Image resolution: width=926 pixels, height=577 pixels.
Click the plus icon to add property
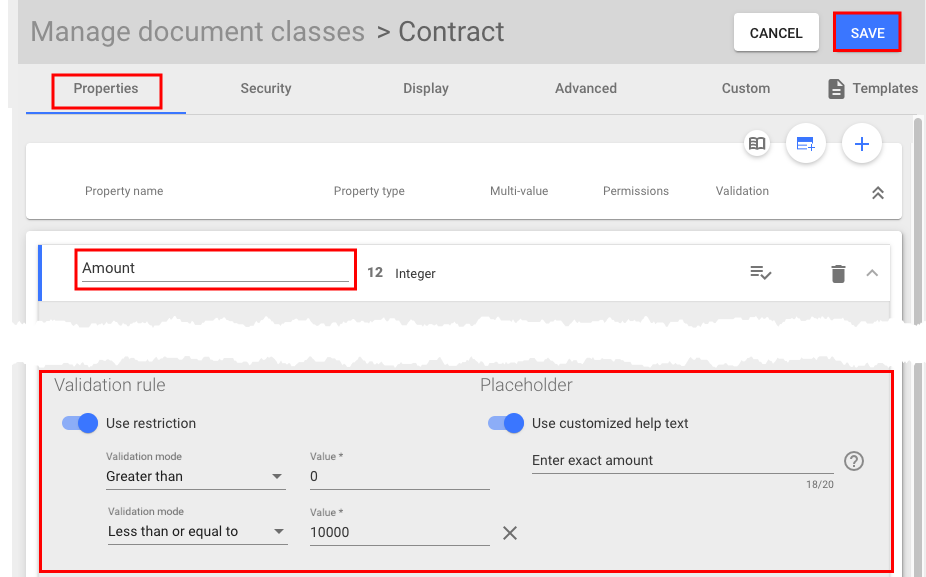[862, 144]
